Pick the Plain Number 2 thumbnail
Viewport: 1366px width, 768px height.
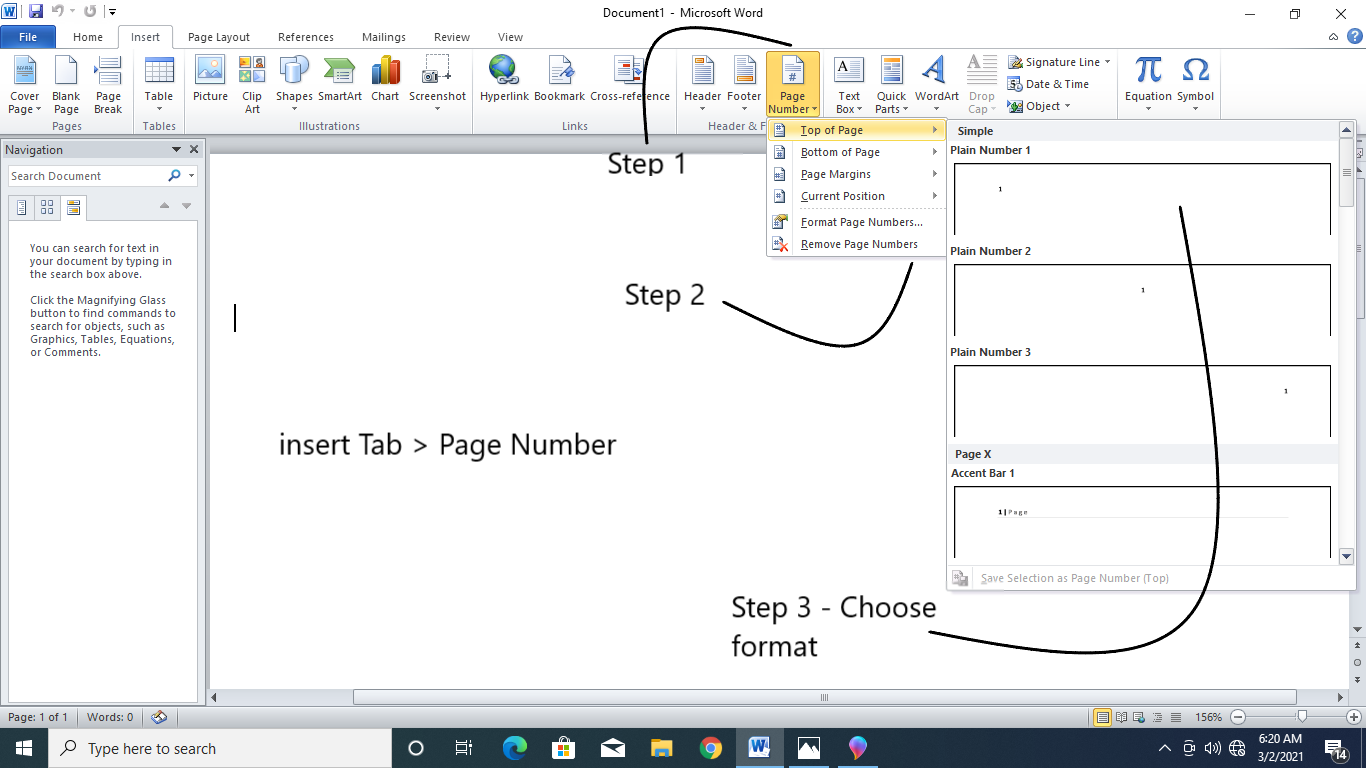pyautogui.click(x=1142, y=299)
